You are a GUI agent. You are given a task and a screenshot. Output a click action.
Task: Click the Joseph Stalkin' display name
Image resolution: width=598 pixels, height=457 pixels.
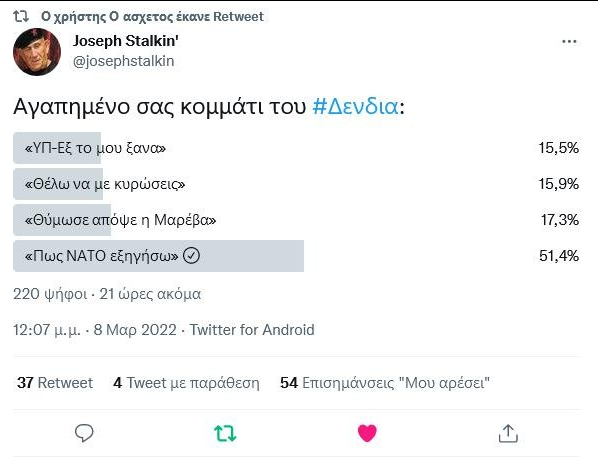click(x=126, y=40)
